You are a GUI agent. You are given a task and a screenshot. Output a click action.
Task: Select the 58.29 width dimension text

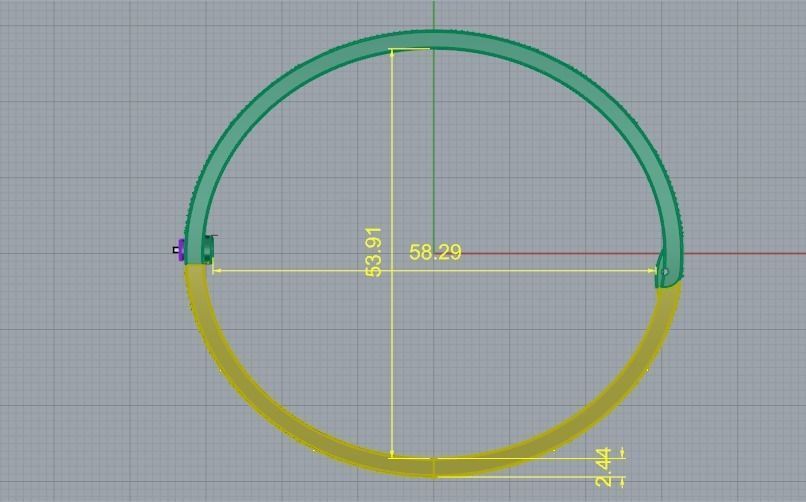pos(435,252)
